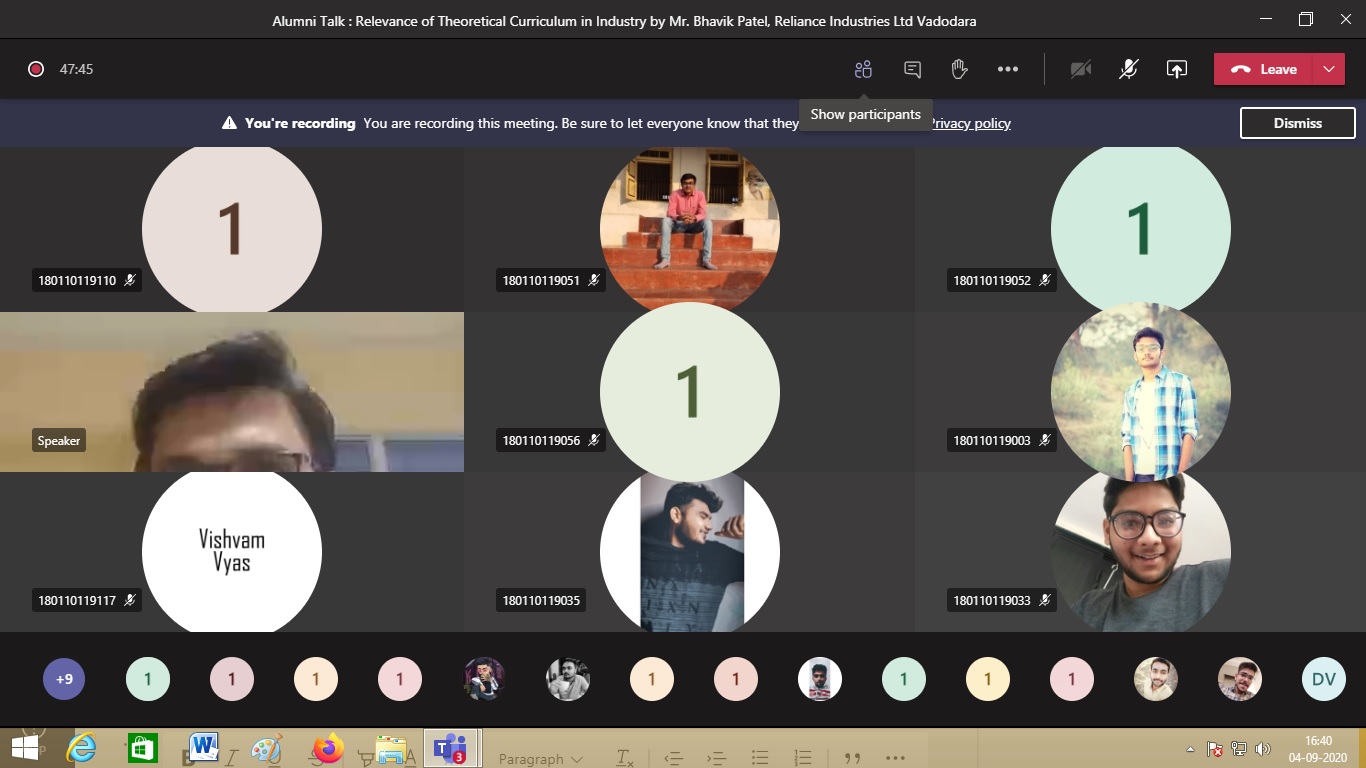The width and height of the screenshot is (1366, 768).
Task: Click the Leave meeting button
Action: [1265, 69]
